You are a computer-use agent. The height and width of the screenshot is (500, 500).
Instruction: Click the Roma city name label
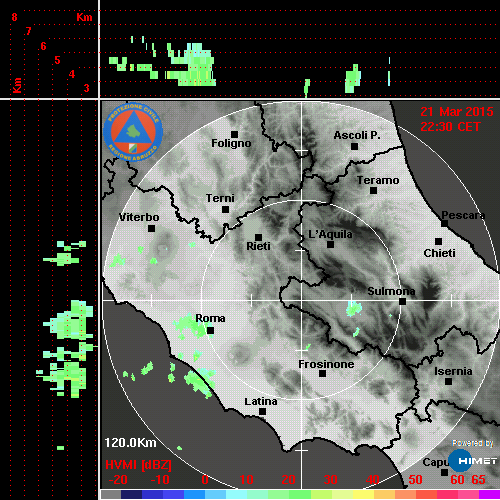pos(210,318)
